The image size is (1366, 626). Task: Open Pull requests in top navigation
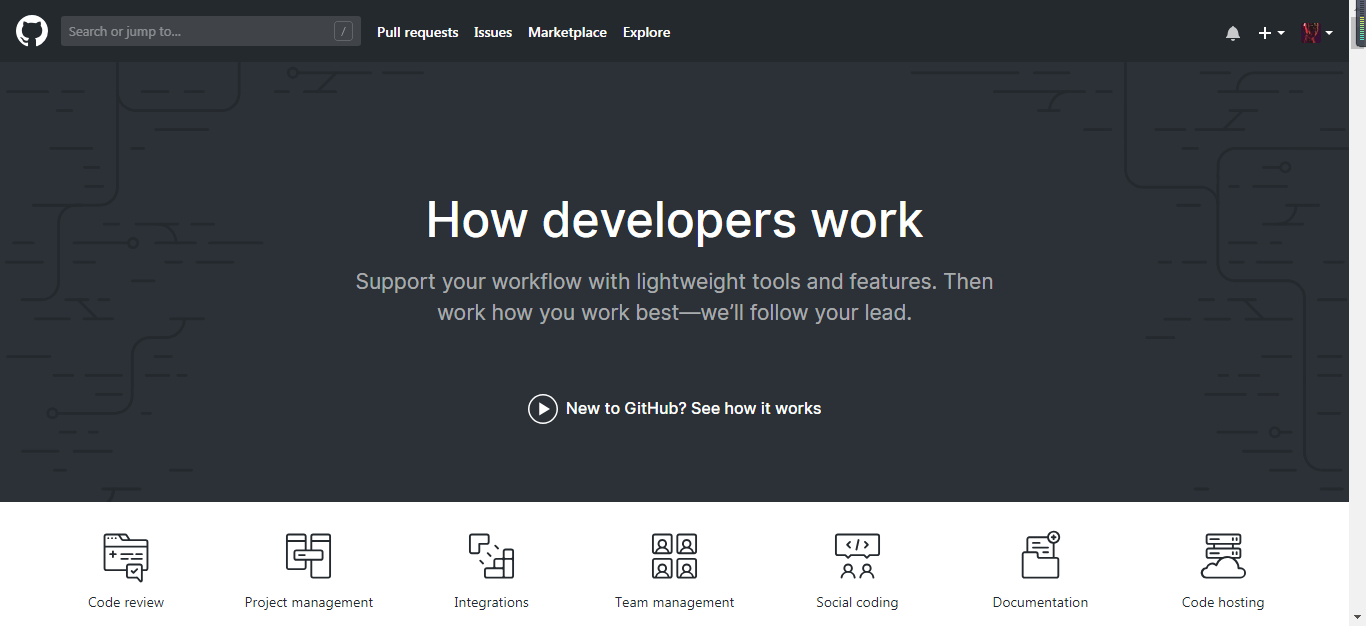pos(417,32)
